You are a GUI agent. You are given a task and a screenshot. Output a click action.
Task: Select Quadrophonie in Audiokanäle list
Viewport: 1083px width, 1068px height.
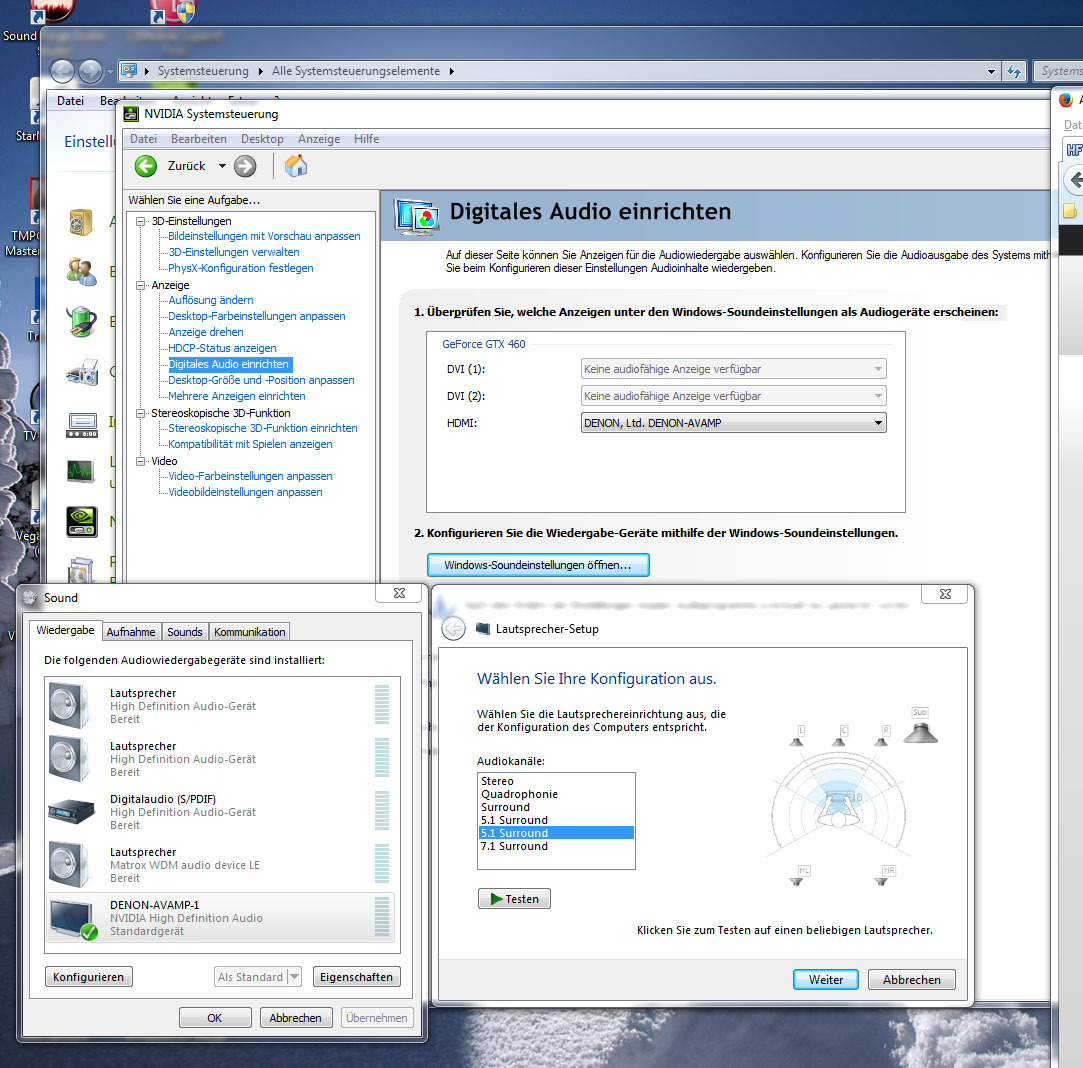pyautogui.click(x=556, y=794)
